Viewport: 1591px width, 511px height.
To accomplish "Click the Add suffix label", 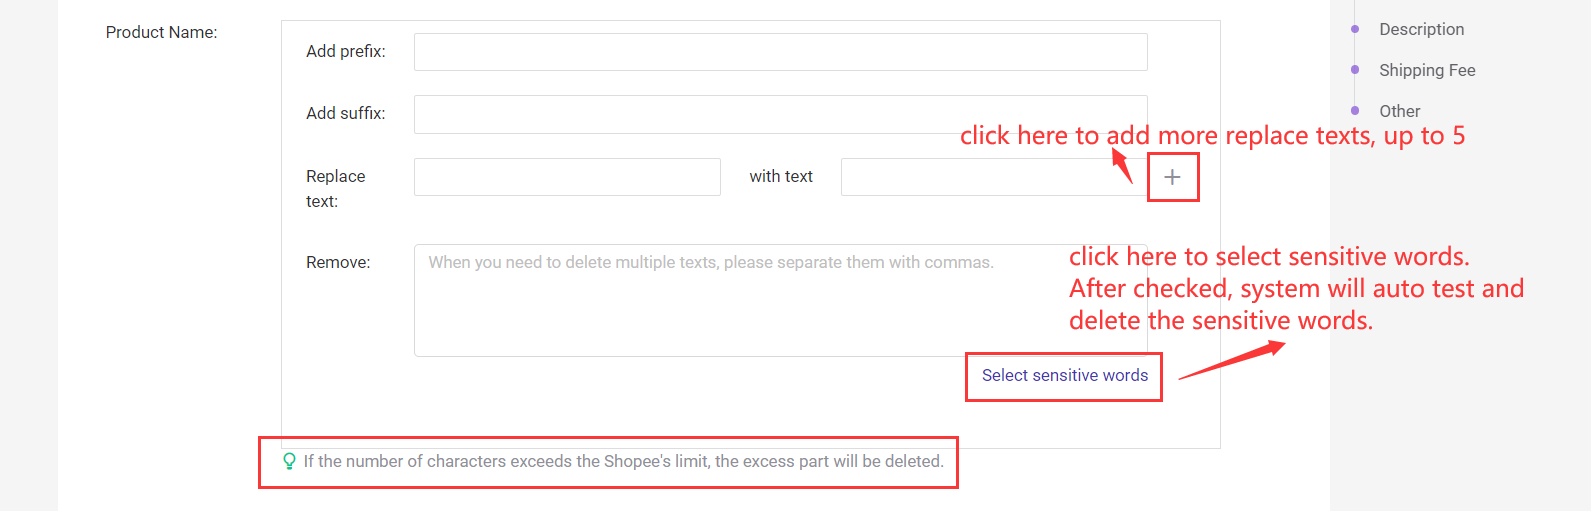I will click(346, 113).
